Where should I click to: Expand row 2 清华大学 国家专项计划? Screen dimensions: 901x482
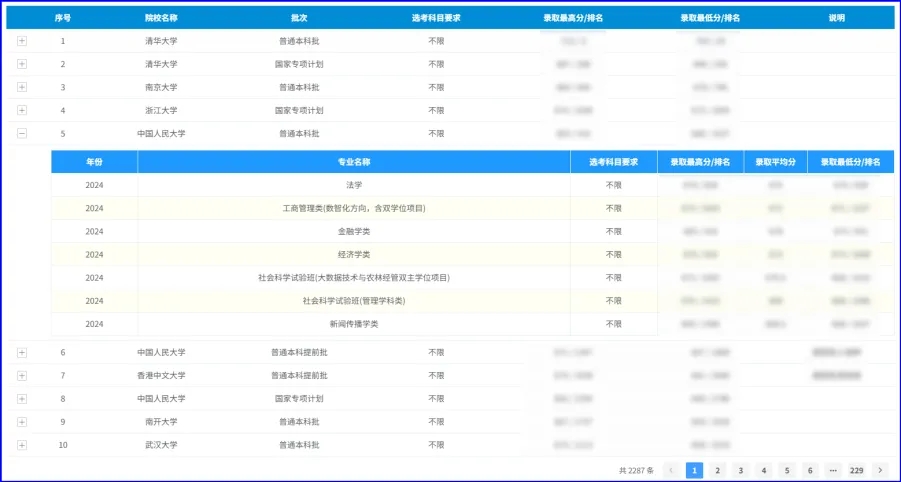click(22, 64)
